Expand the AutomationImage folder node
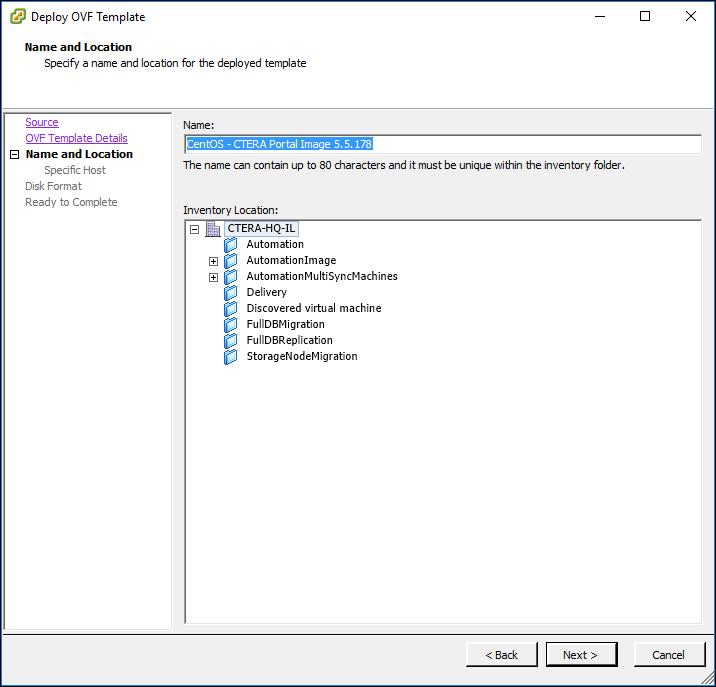716x687 pixels. 213,261
